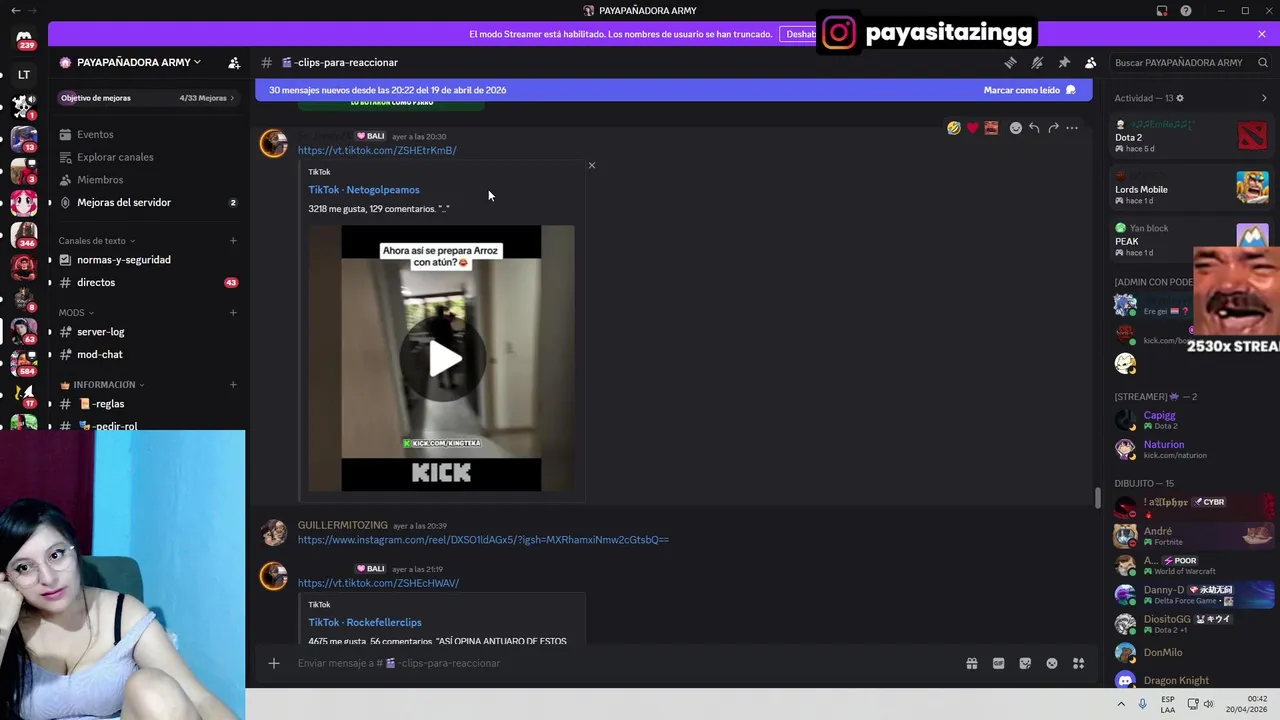
Task: Expand the Actividad section chevron
Action: (1264, 98)
